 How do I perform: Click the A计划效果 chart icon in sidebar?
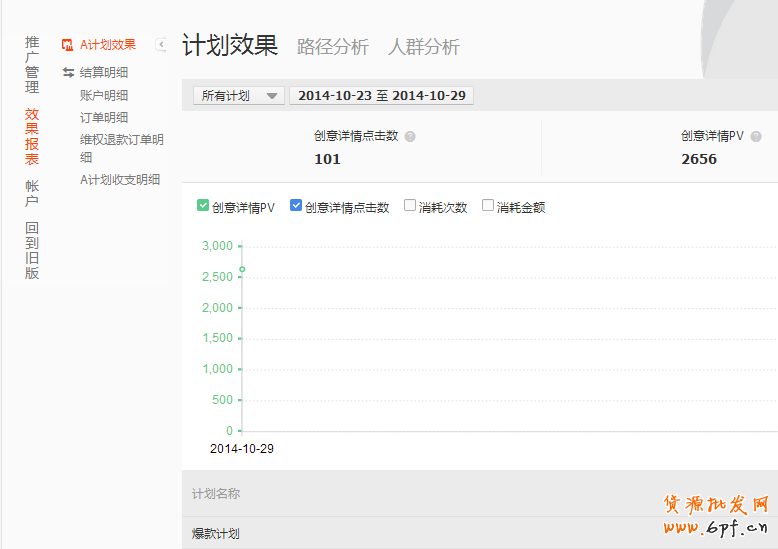(x=67, y=45)
